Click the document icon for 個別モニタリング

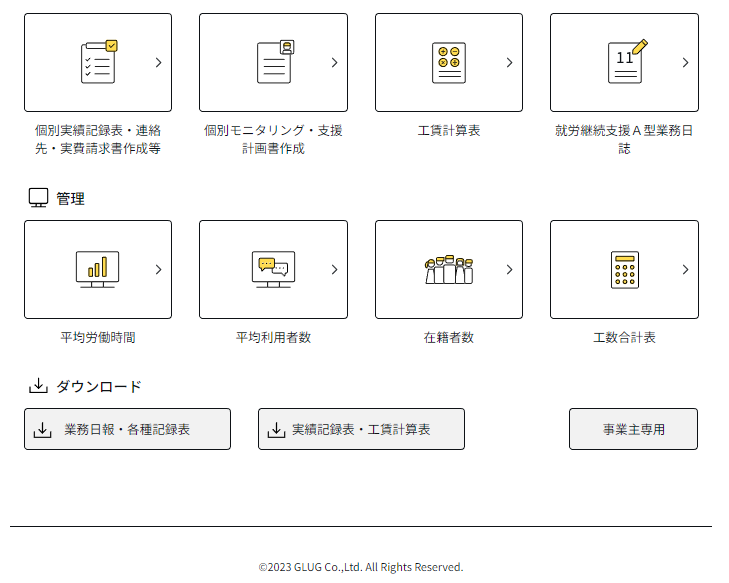[274, 62]
